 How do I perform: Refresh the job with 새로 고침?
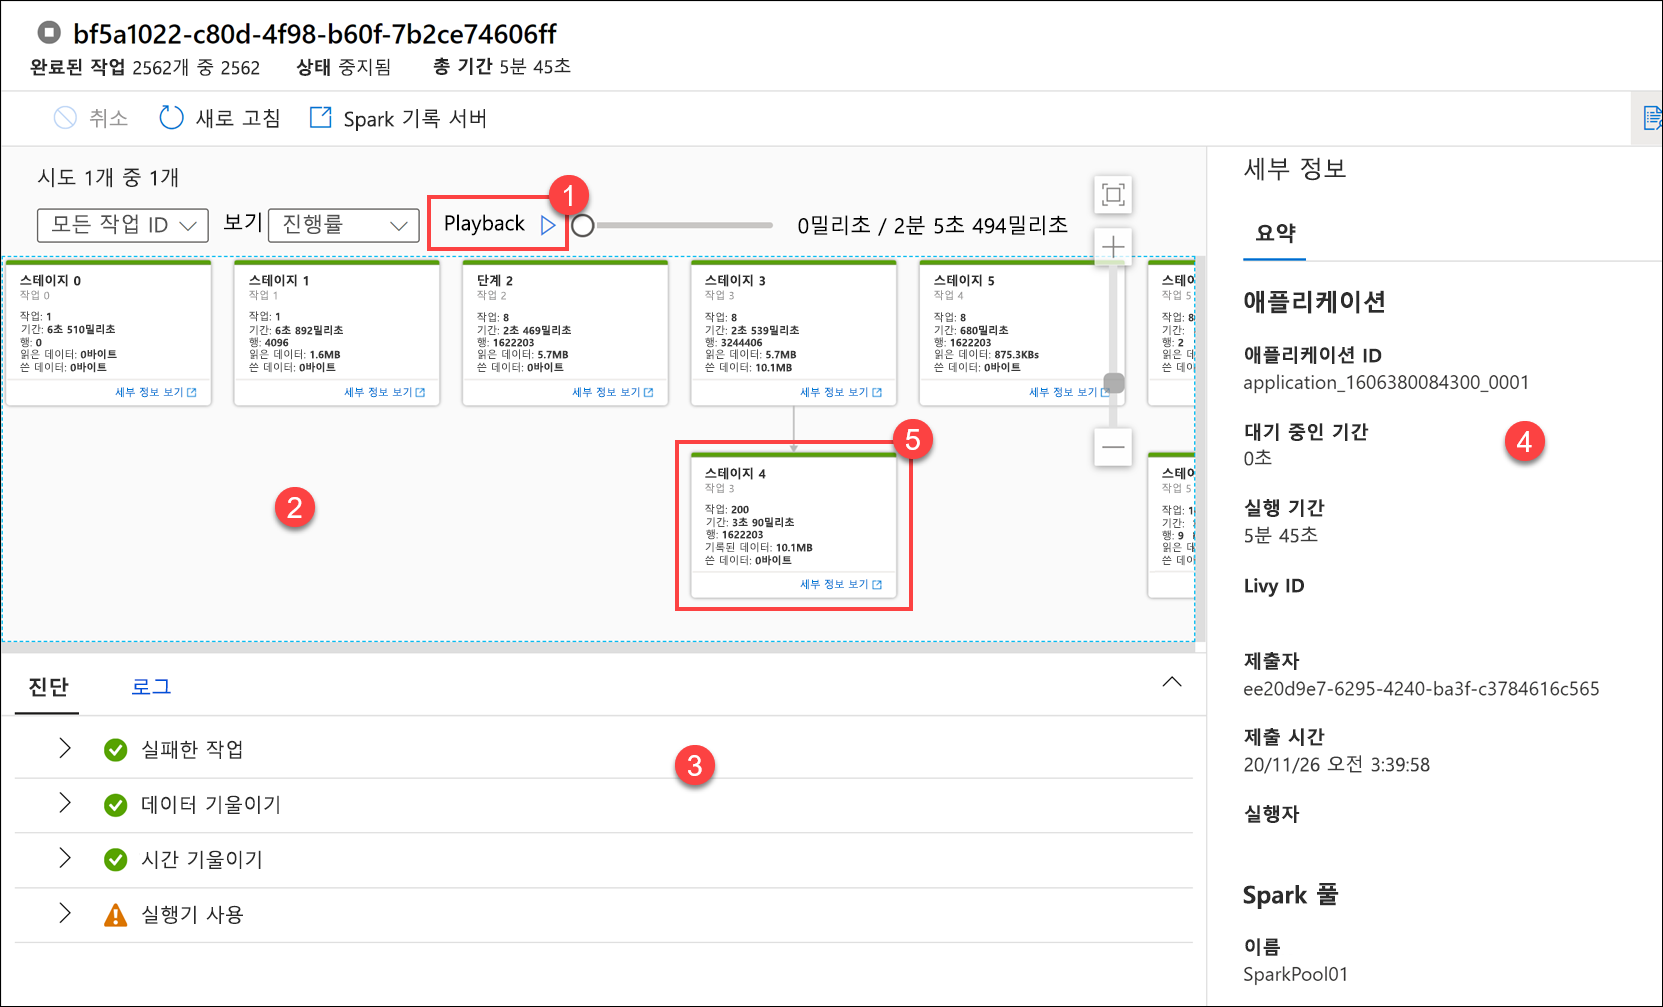click(x=220, y=118)
